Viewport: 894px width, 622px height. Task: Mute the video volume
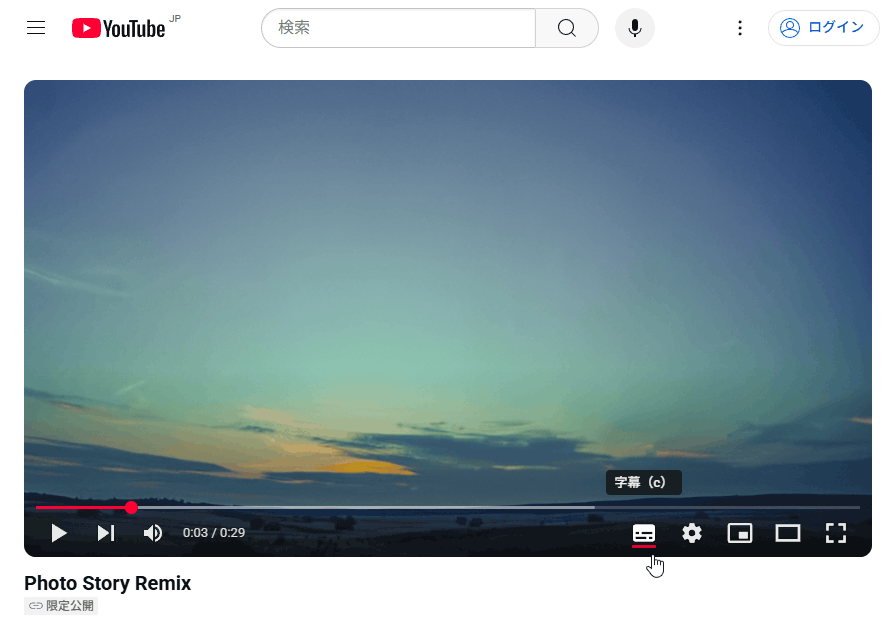153,533
